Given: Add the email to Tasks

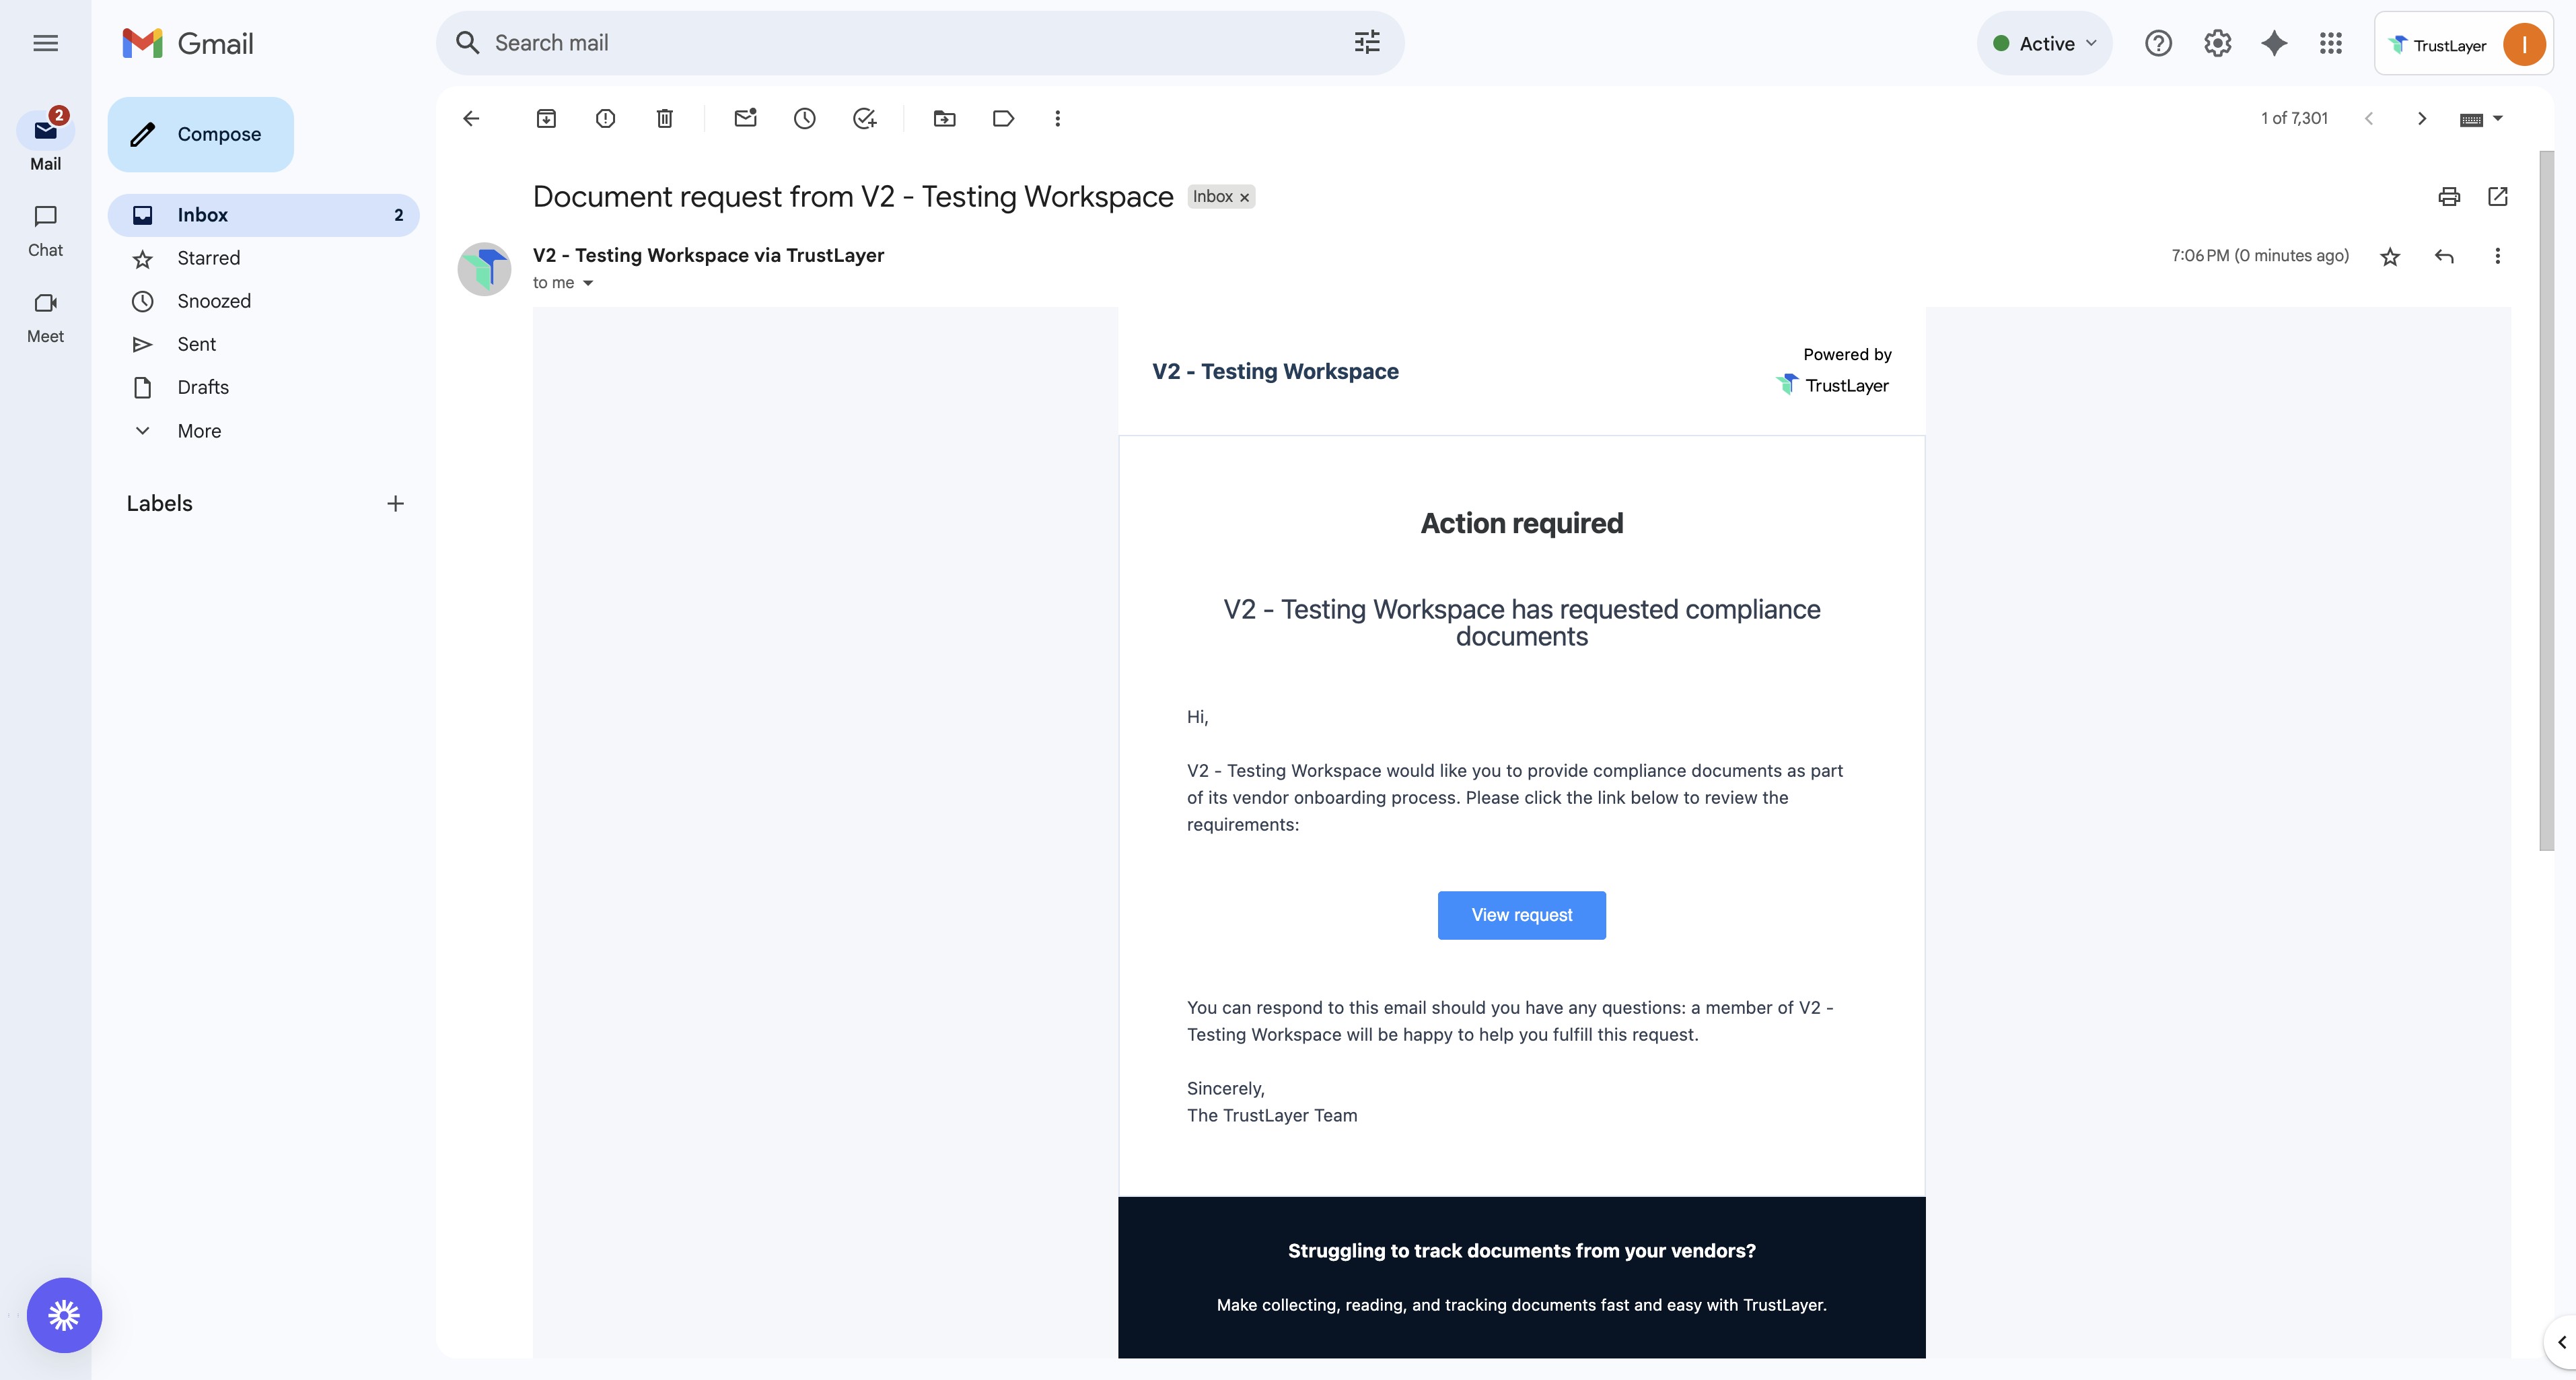Looking at the screenshot, I should pos(865,119).
